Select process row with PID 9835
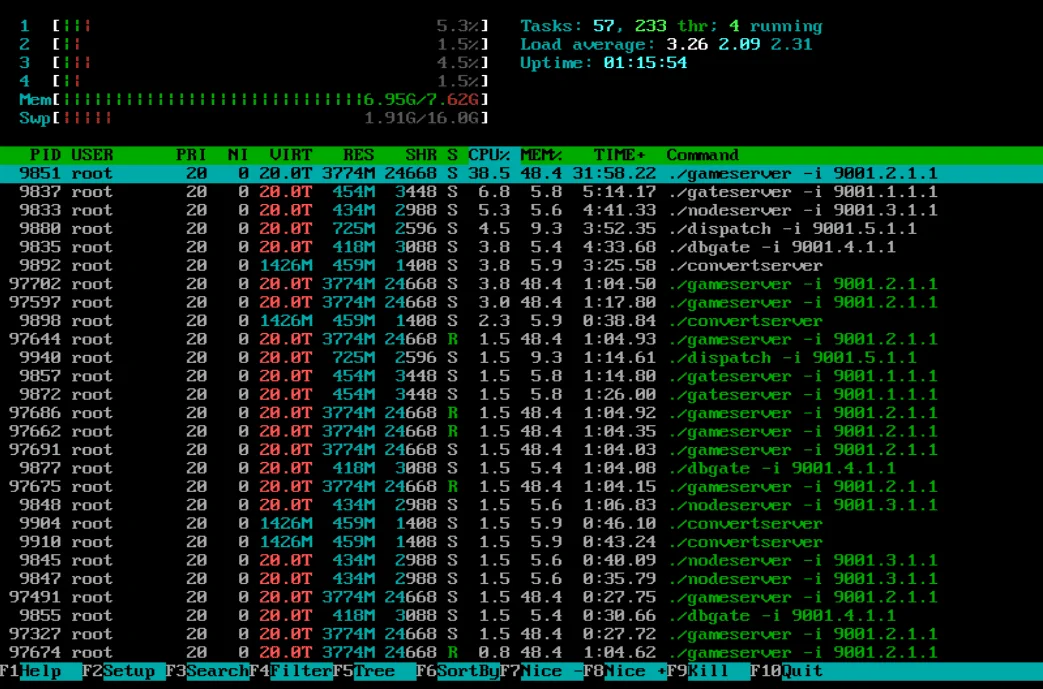Viewport: 1043px width, 689px height. point(522,247)
